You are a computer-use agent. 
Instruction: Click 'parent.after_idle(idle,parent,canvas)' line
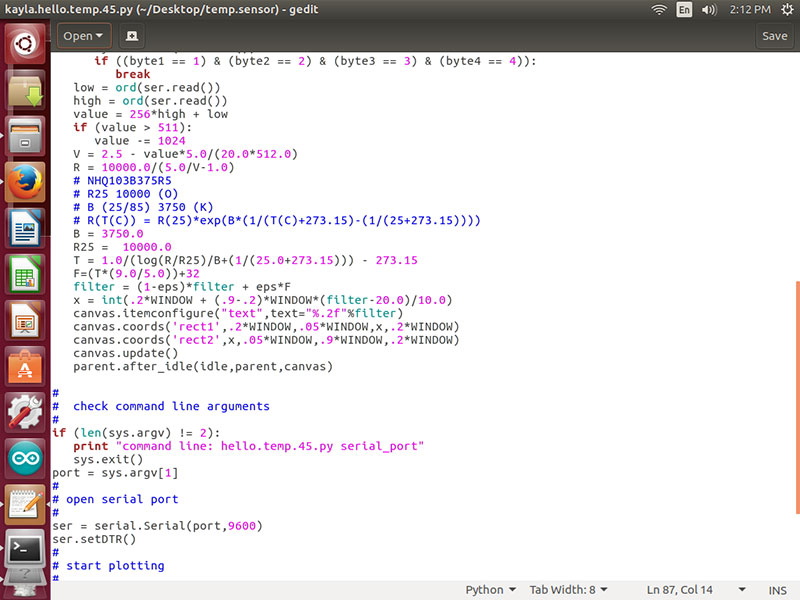coord(203,366)
